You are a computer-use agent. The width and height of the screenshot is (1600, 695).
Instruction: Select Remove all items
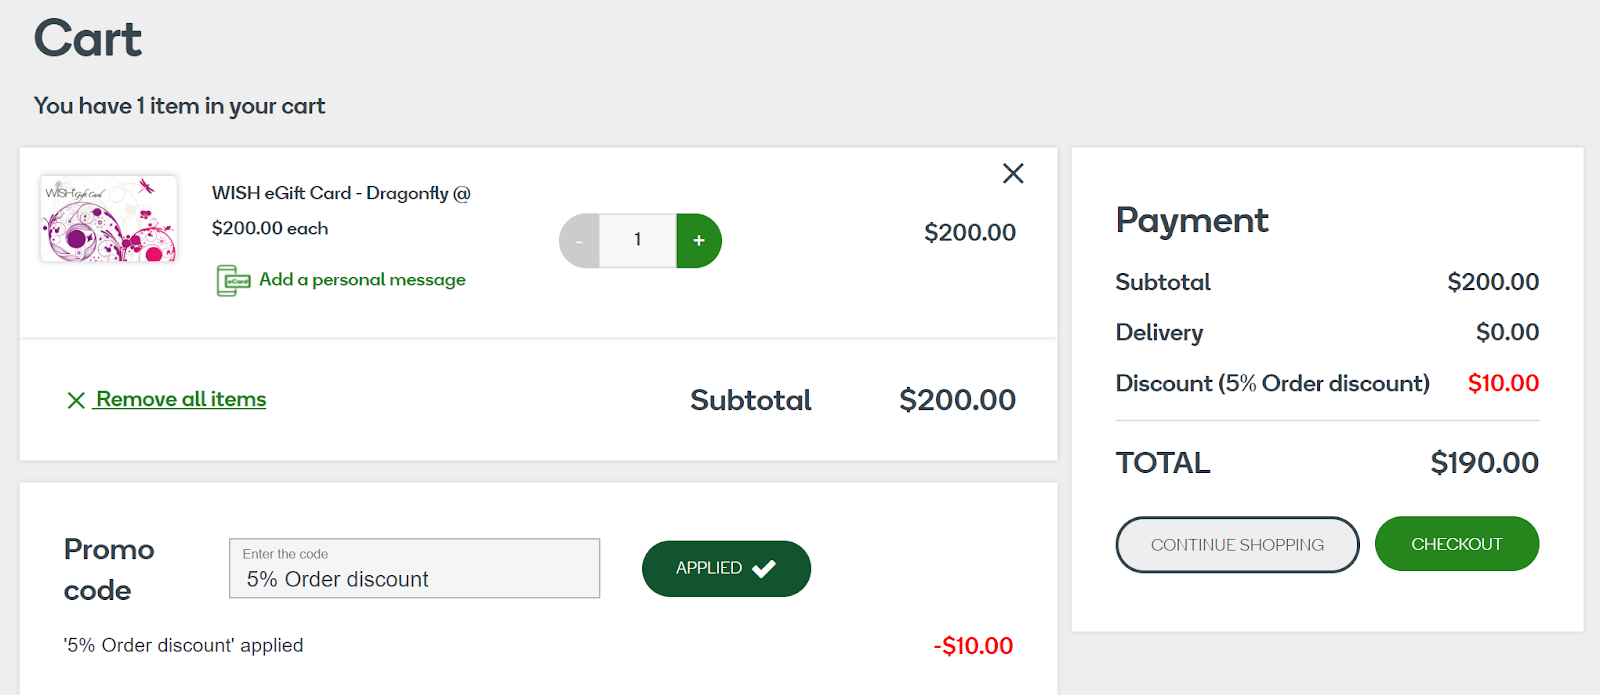point(180,399)
